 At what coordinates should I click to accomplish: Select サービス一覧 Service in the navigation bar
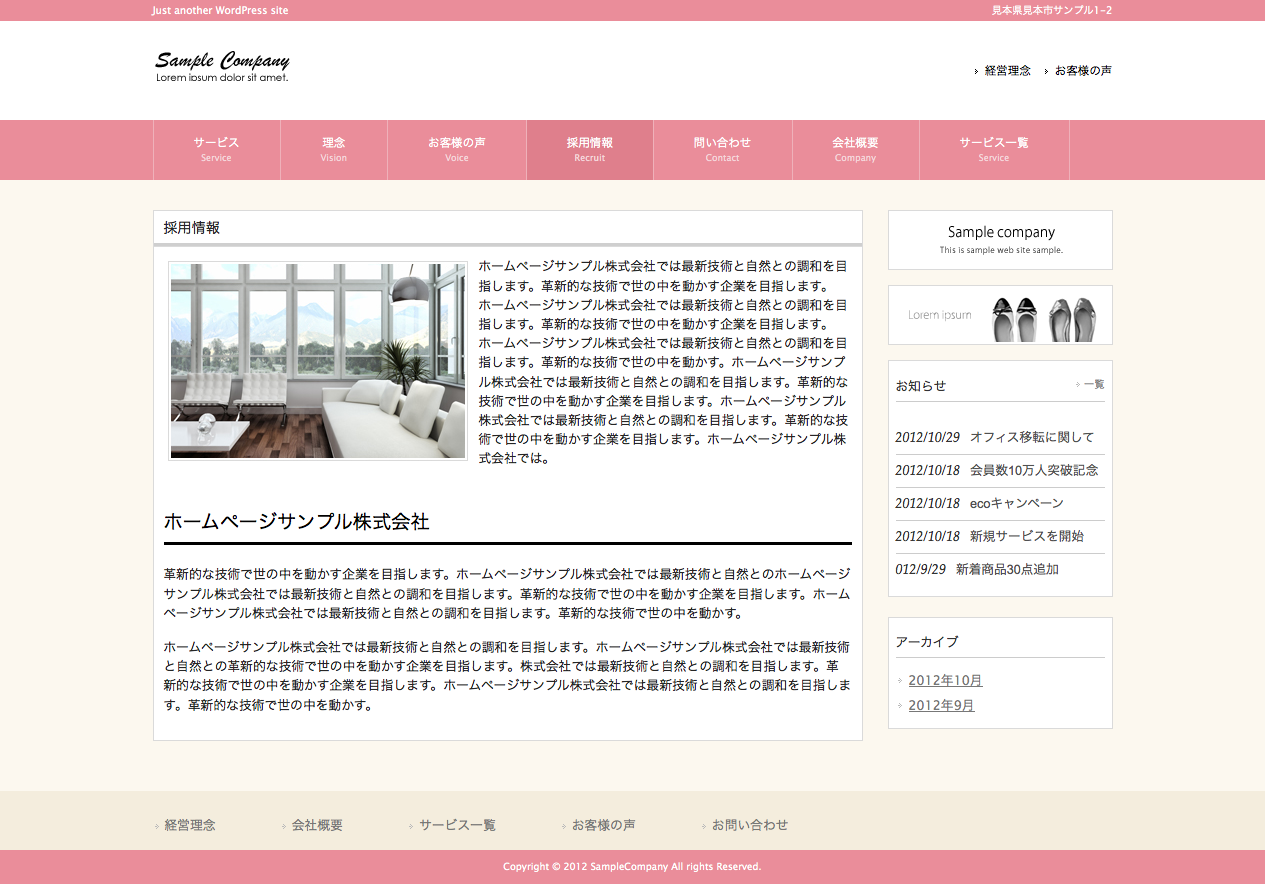click(994, 150)
